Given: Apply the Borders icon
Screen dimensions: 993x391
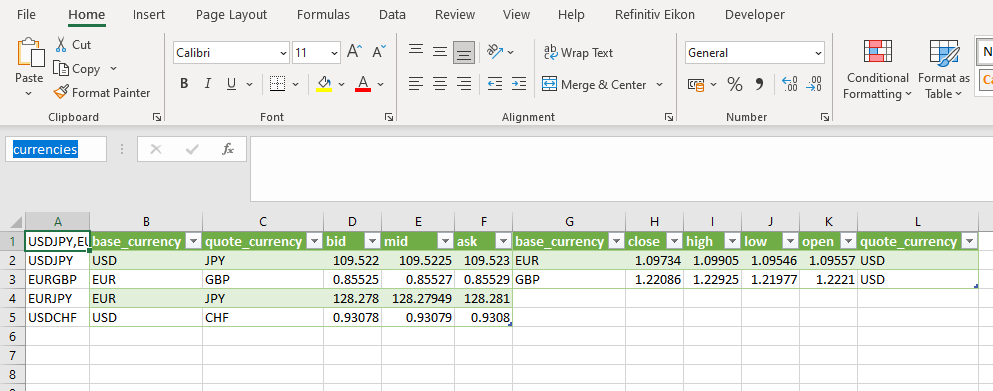Looking at the screenshot, I should pos(276,84).
